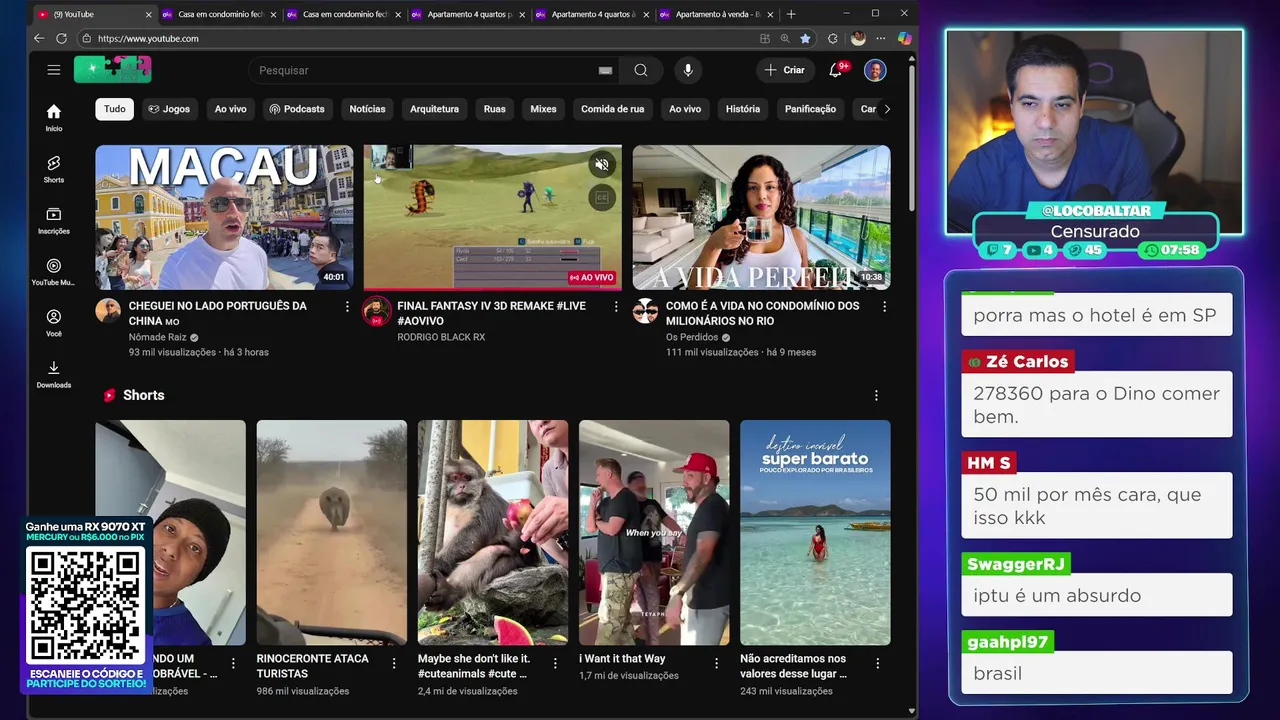Unmute the Final Fantasy live preview

(x=602, y=165)
